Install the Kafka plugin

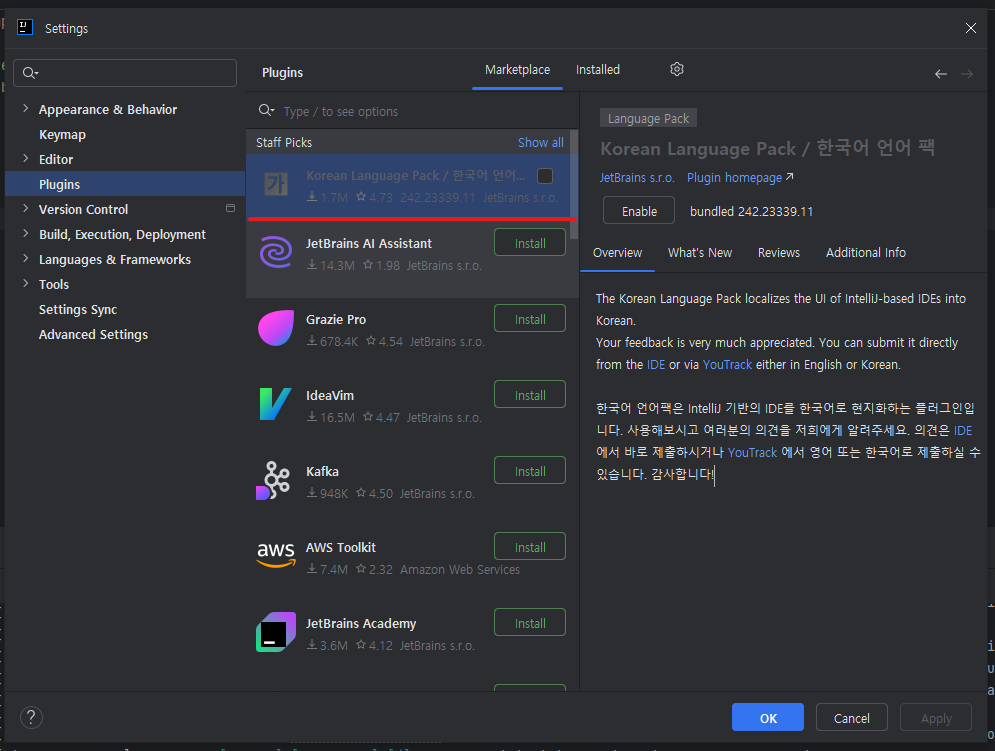[530, 471]
